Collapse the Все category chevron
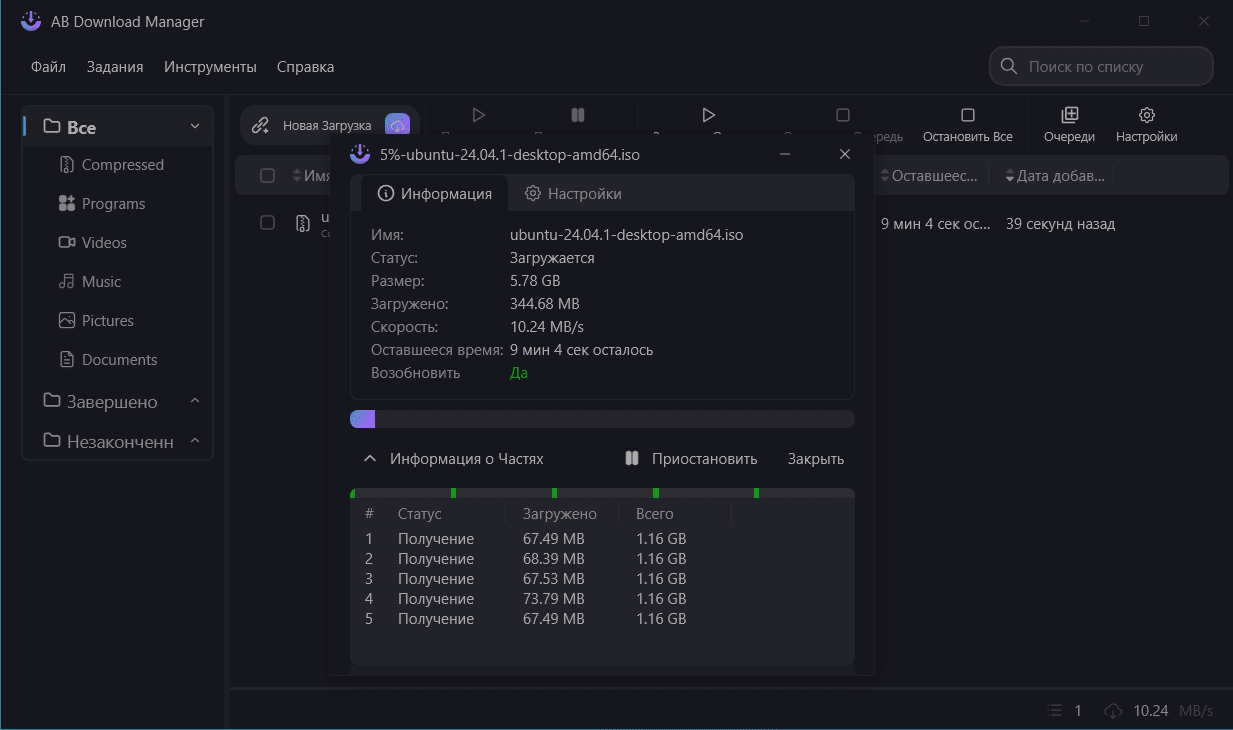This screenshot has width=1233, height=730. [195, 126]
